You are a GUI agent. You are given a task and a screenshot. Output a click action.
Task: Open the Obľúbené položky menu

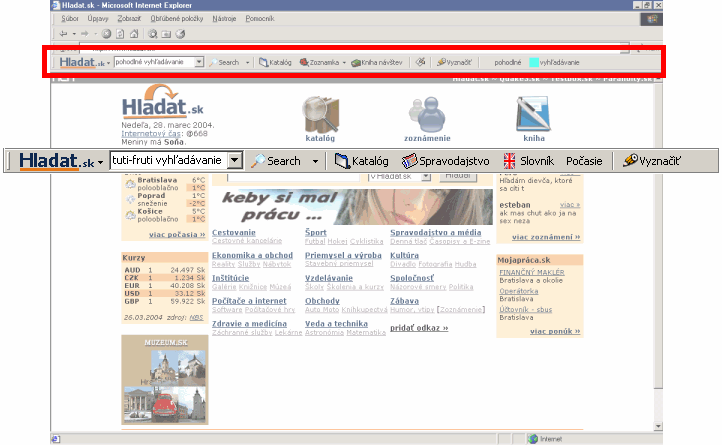(x=177, y=18)
